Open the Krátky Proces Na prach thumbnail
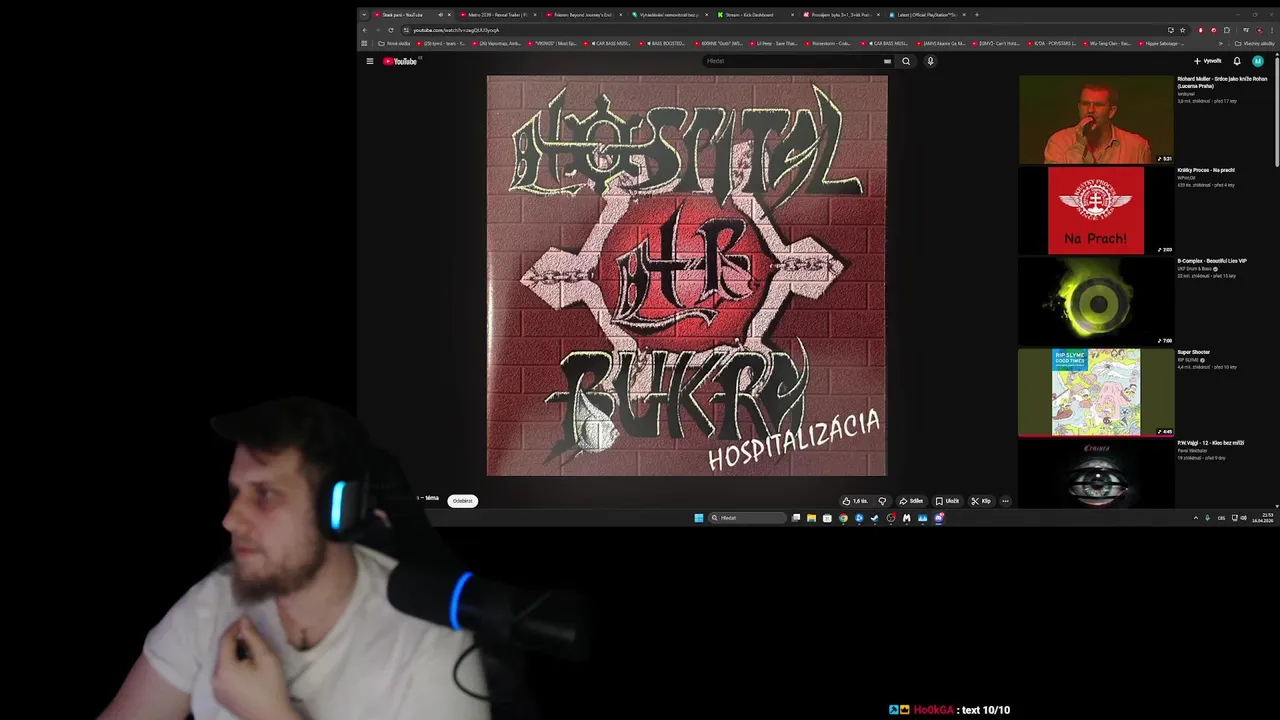Screen dimensions: 1280x720 pyautogui.click(x=1096, y=210)
